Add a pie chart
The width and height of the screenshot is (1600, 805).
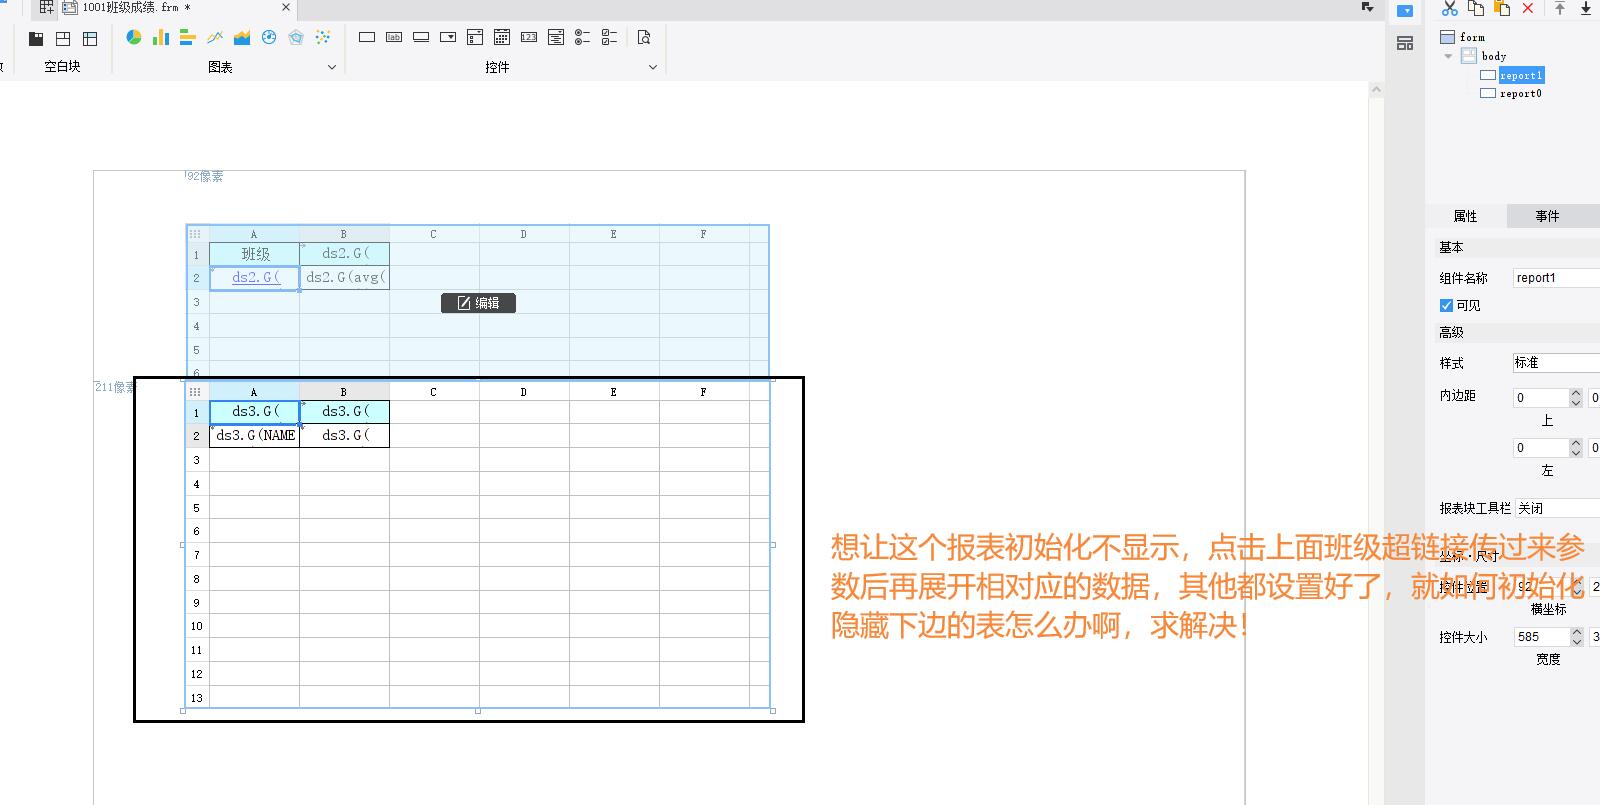coord(134,37)
